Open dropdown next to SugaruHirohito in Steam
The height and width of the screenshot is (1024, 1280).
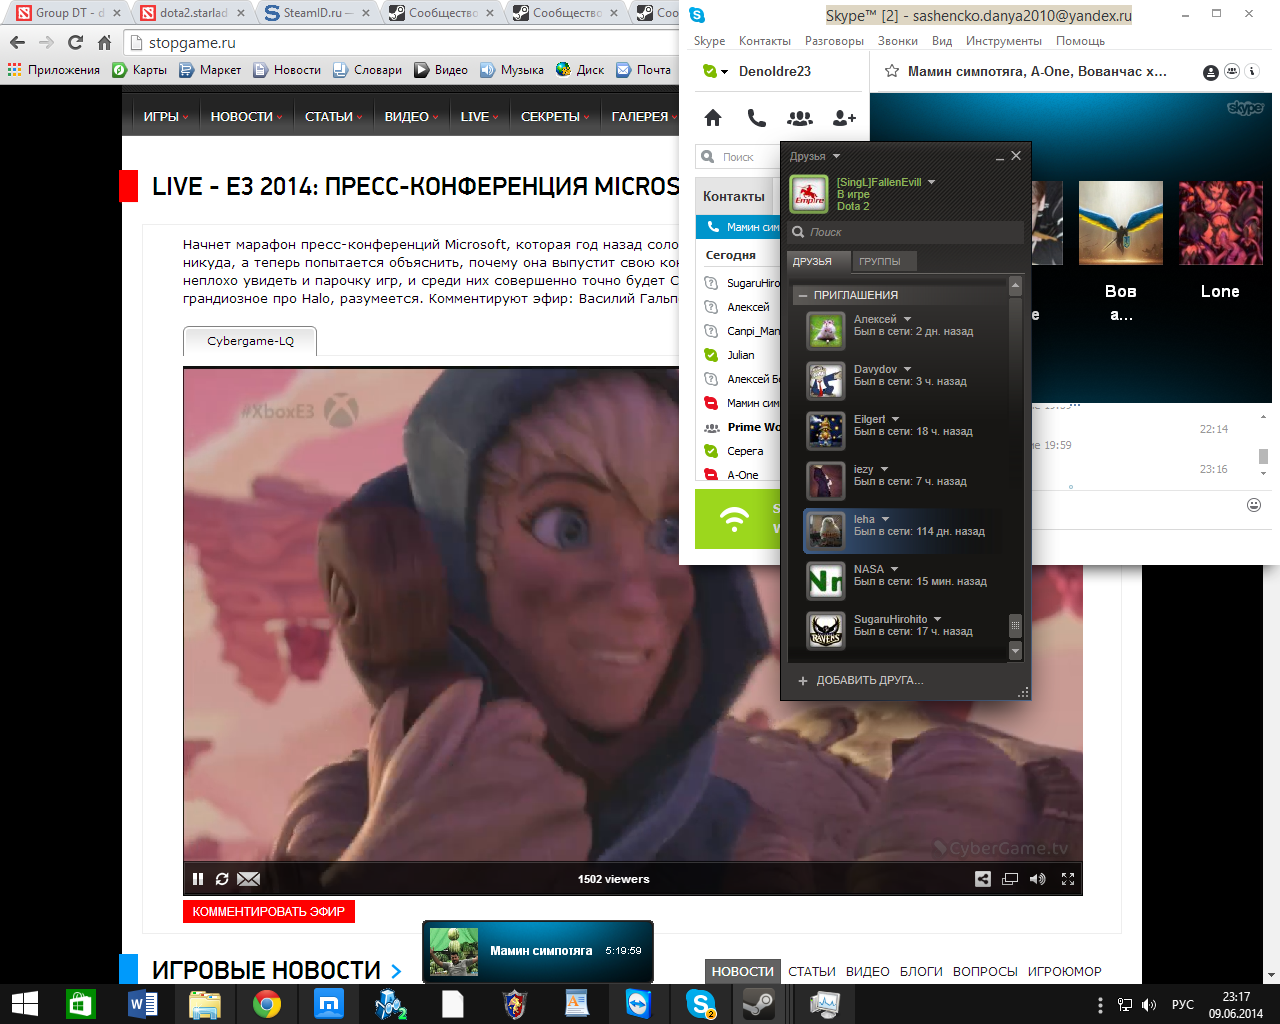(937, 619)
